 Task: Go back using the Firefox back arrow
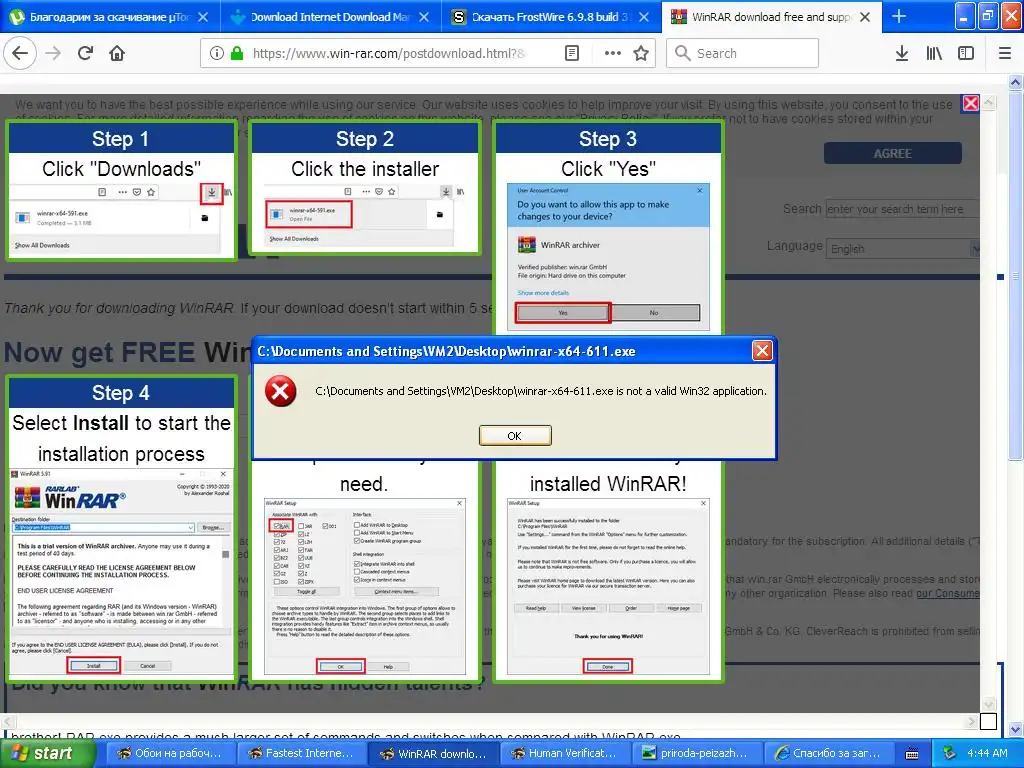point(20,53)
